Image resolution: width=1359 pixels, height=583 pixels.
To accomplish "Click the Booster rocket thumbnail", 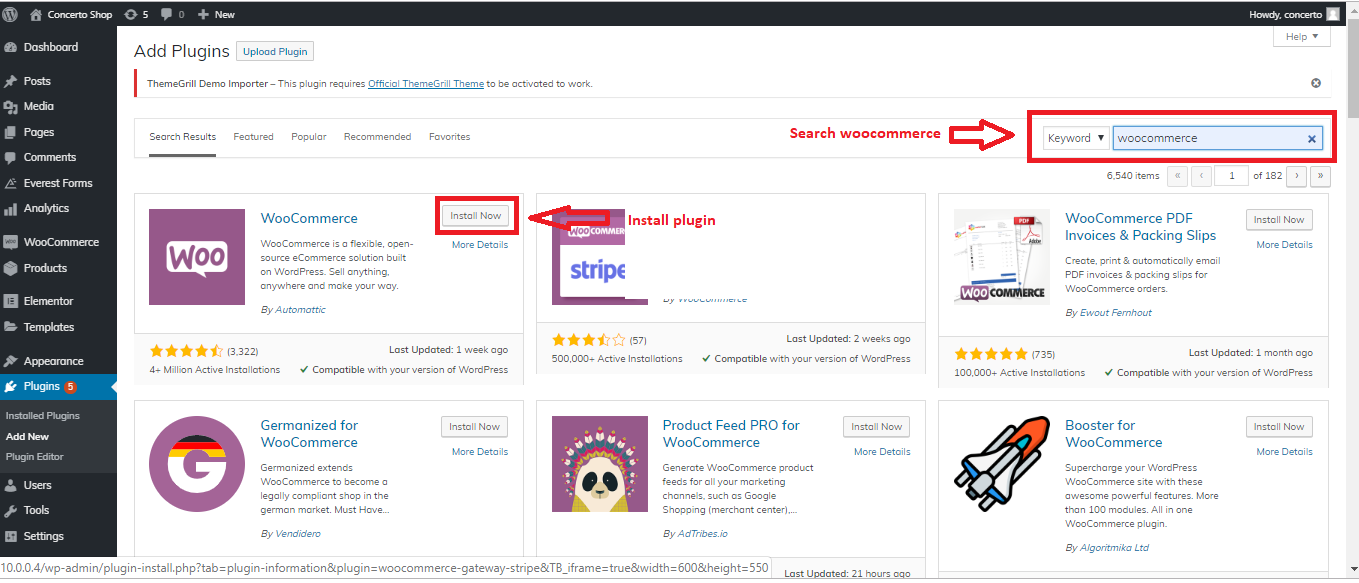I will point(1002,464).
